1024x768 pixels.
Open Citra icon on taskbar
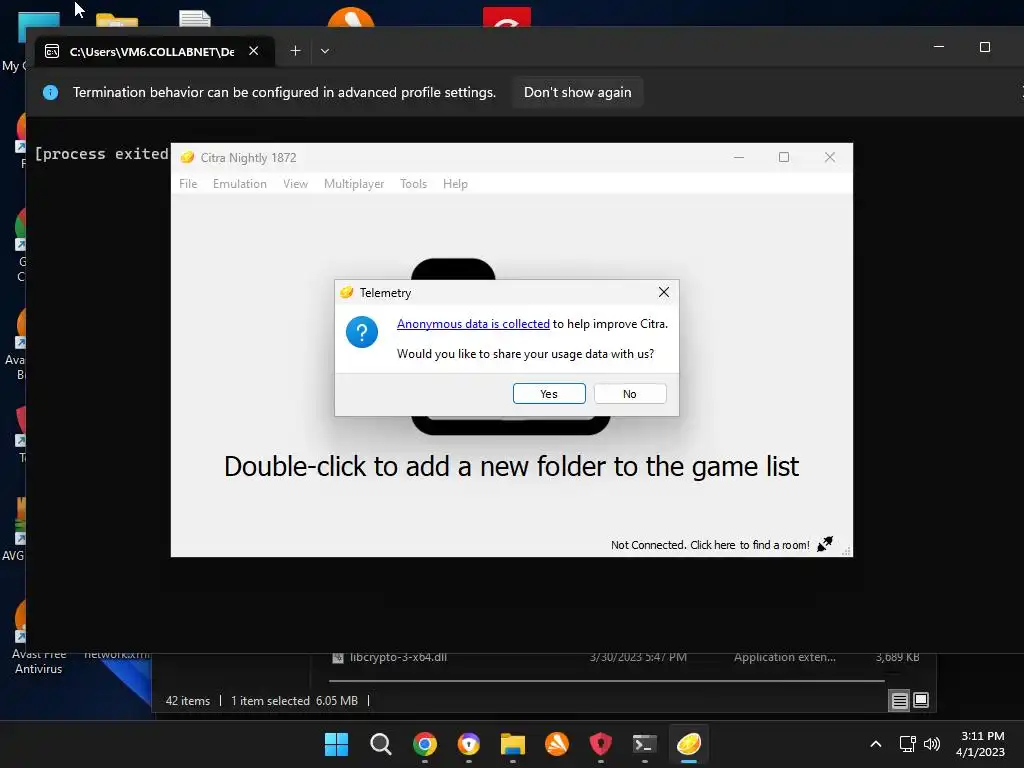(689, 744)
